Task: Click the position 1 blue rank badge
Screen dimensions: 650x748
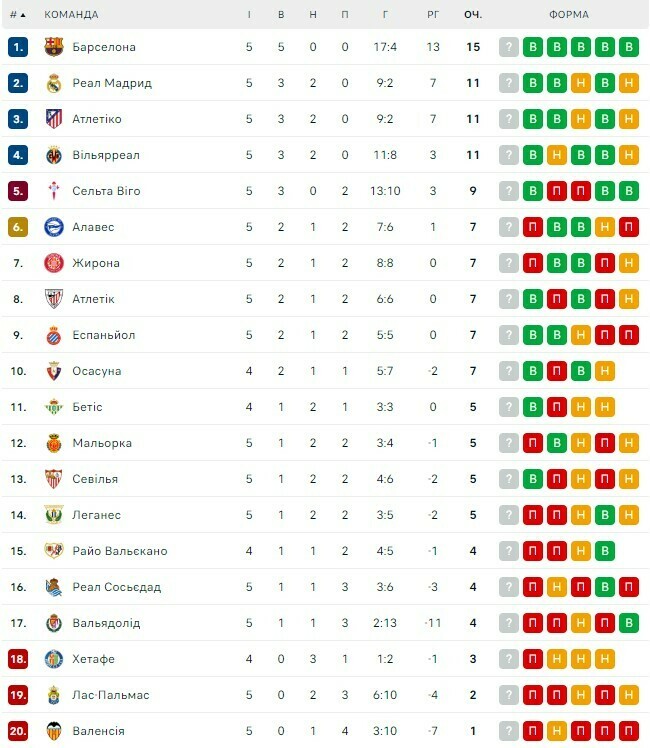Action: 18,47
